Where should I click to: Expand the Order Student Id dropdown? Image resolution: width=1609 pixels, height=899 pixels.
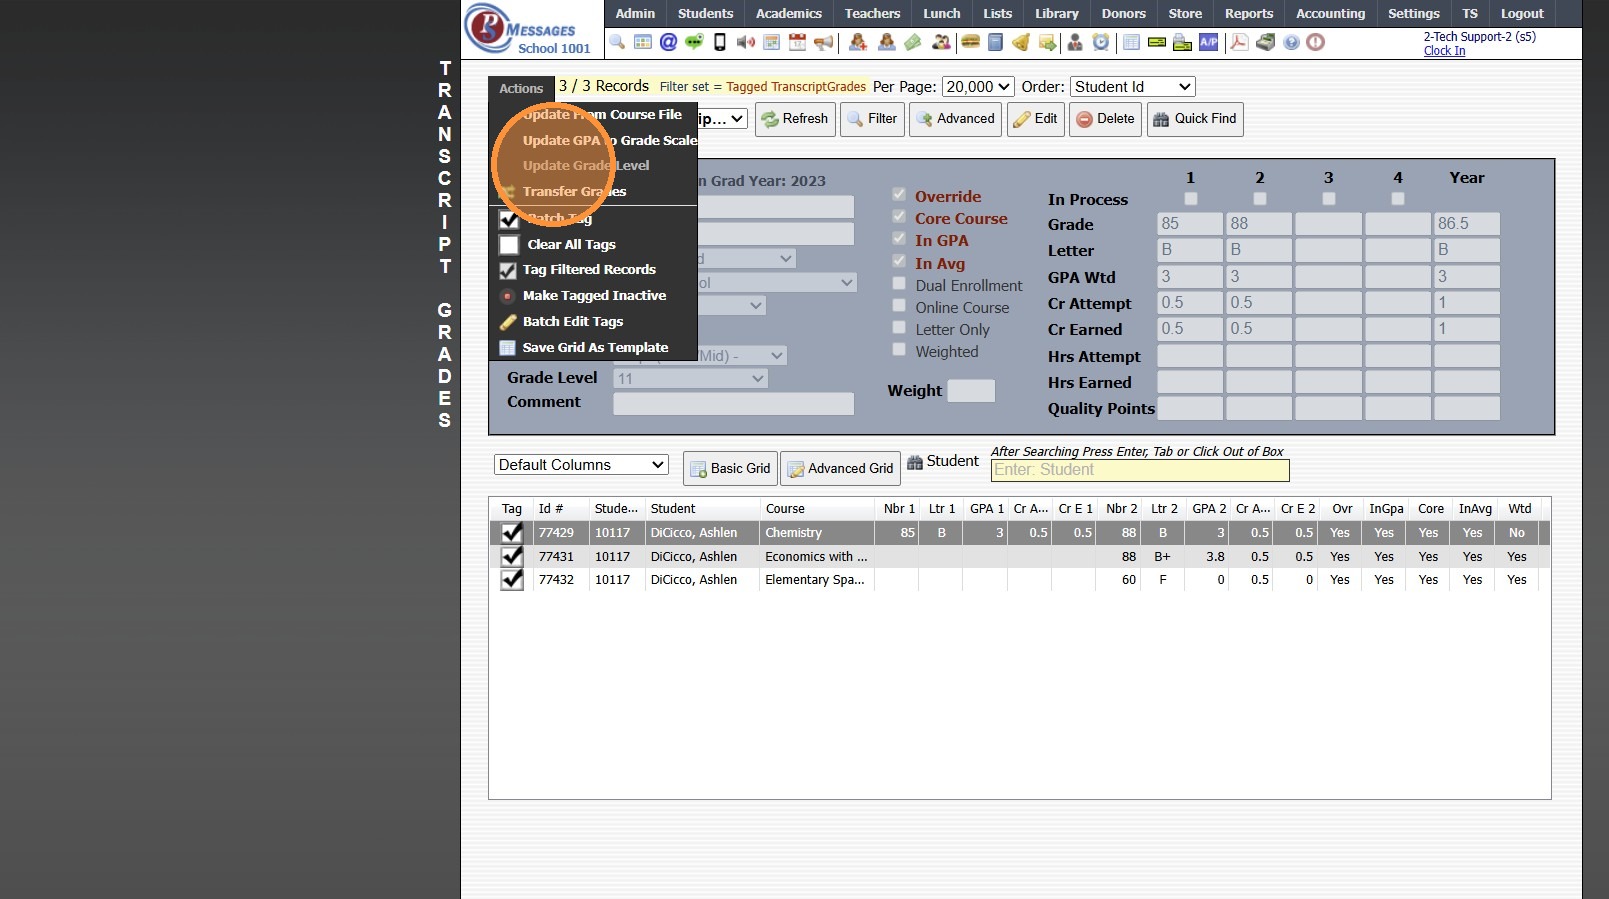[x=1132, y=87]
